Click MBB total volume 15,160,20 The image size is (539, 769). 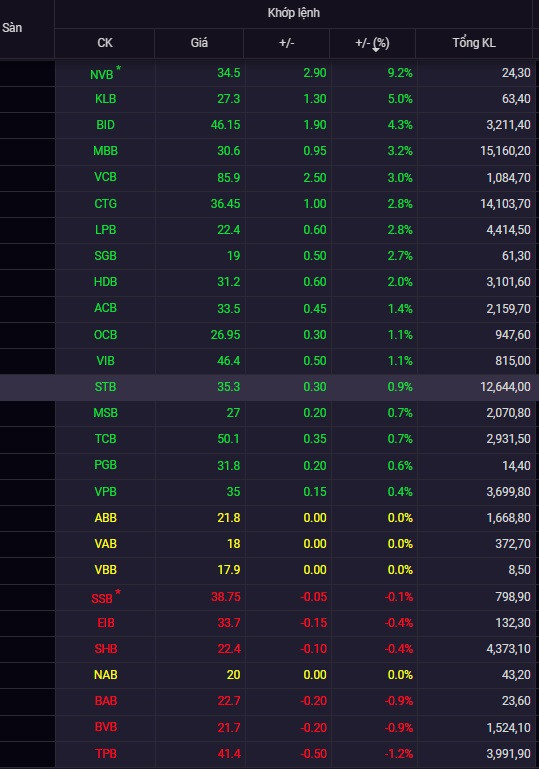coord(505,151)
